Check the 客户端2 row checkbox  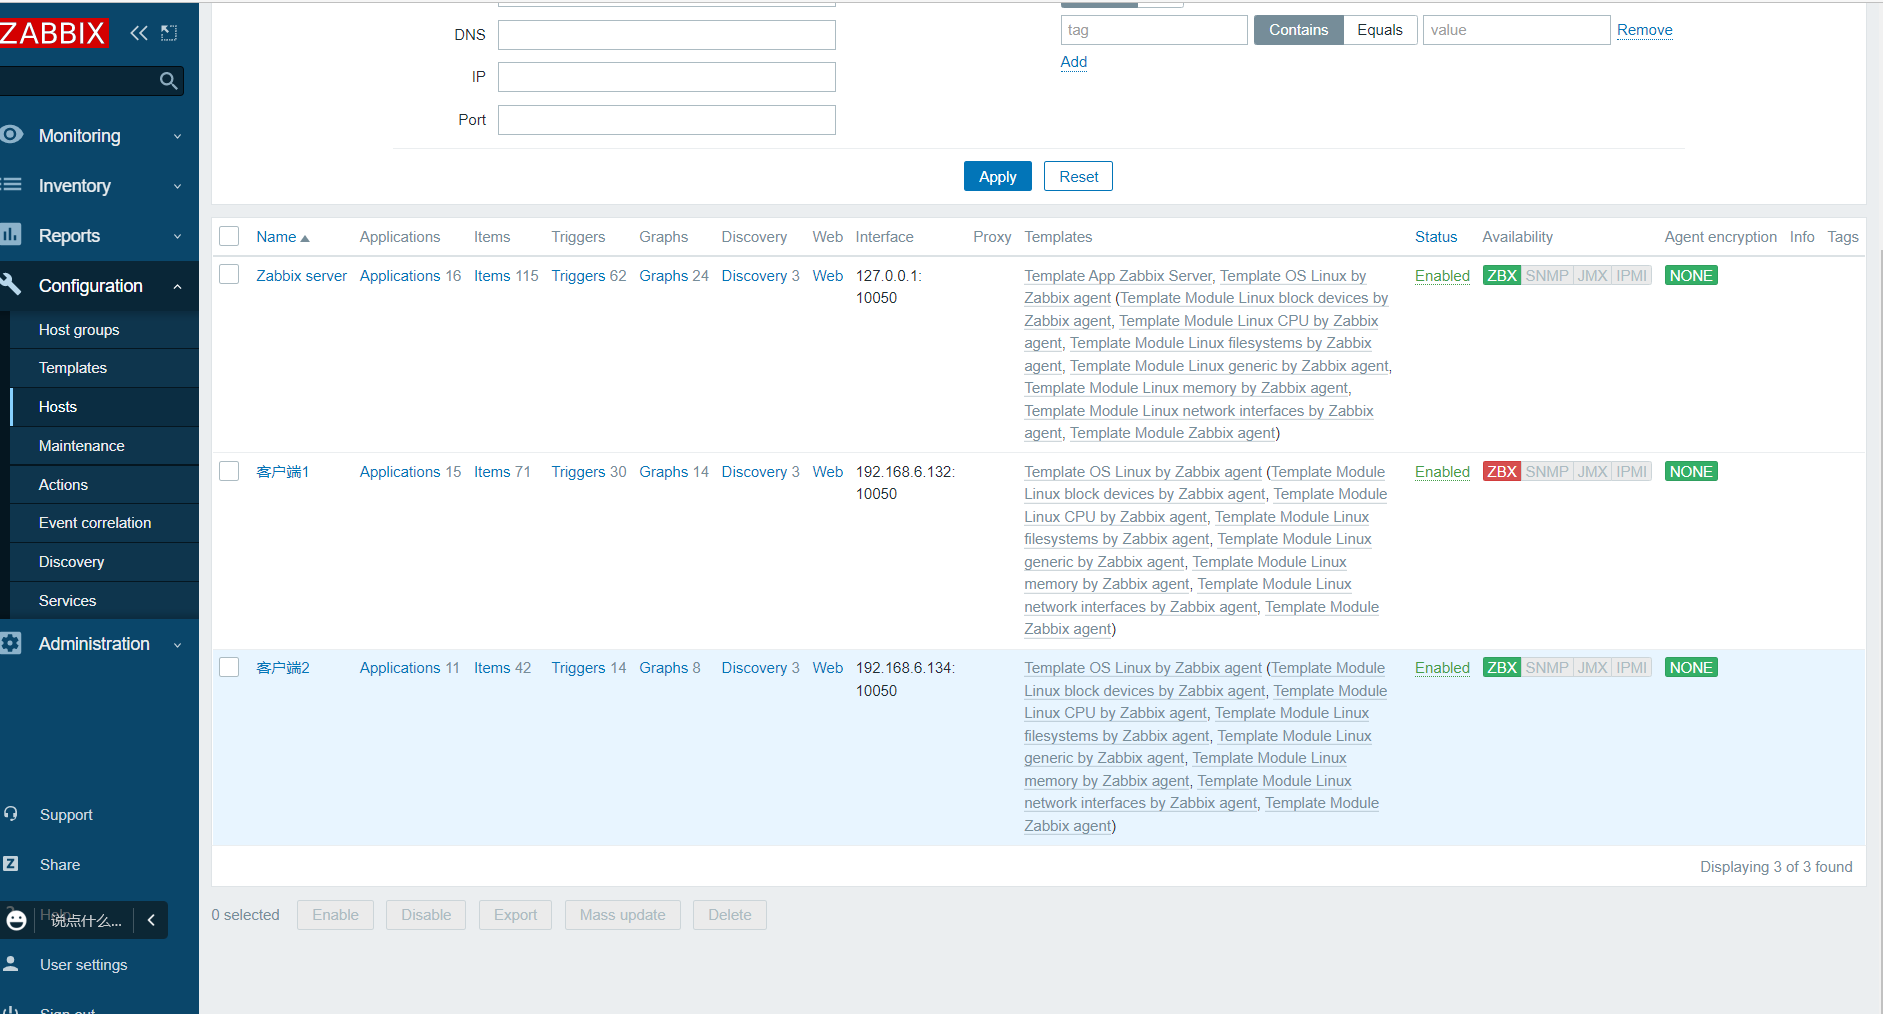(229, 667)
